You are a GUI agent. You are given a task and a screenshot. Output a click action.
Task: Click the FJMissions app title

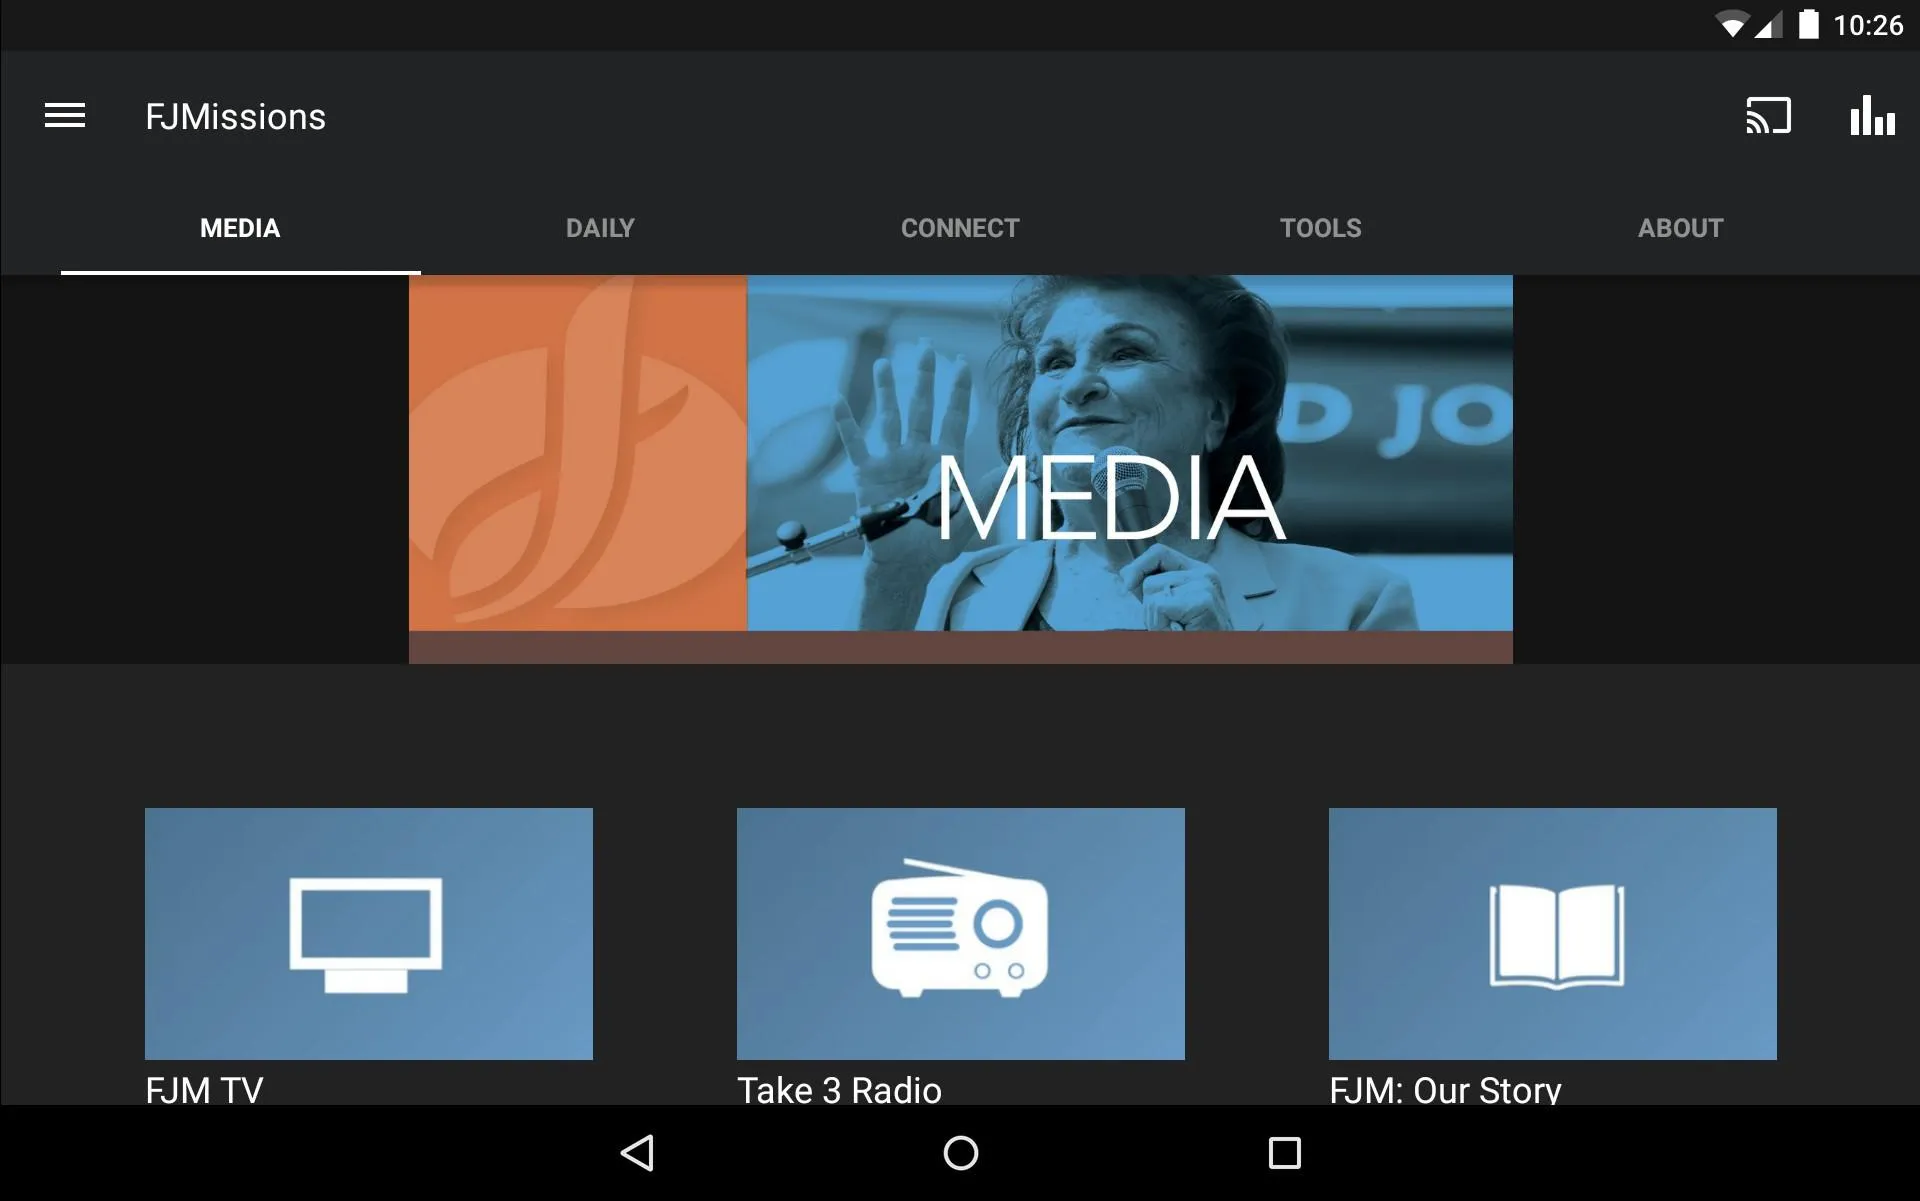point(235,117)
